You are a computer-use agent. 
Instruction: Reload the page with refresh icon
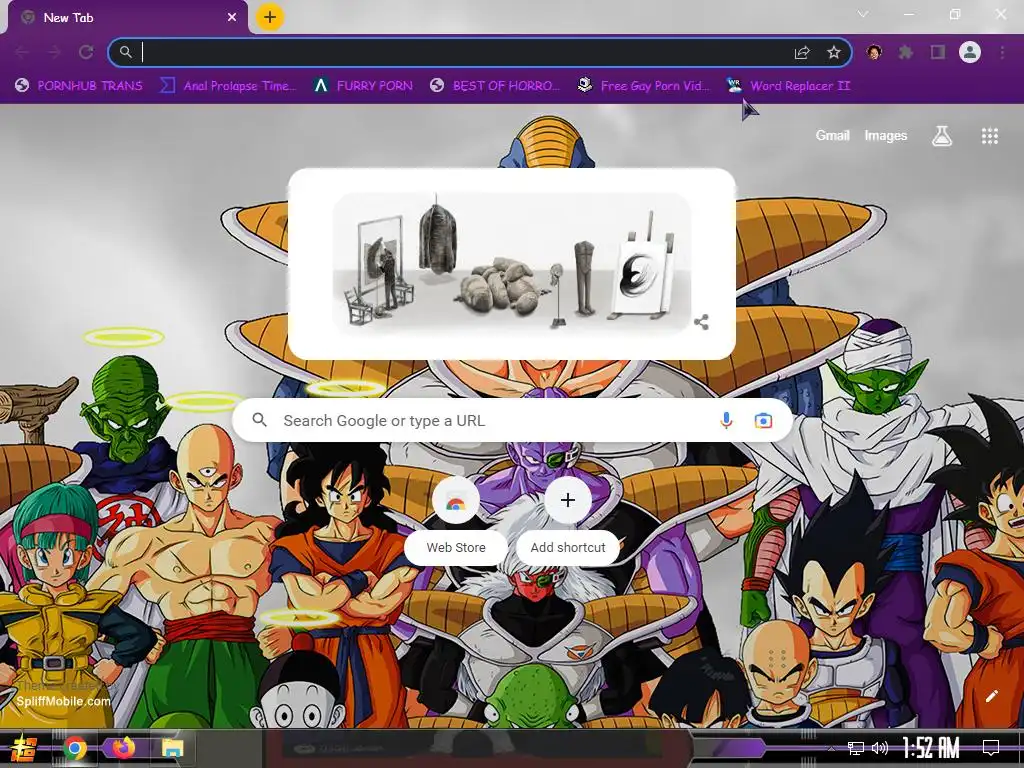pyautogui.click(x=86, y=52)
